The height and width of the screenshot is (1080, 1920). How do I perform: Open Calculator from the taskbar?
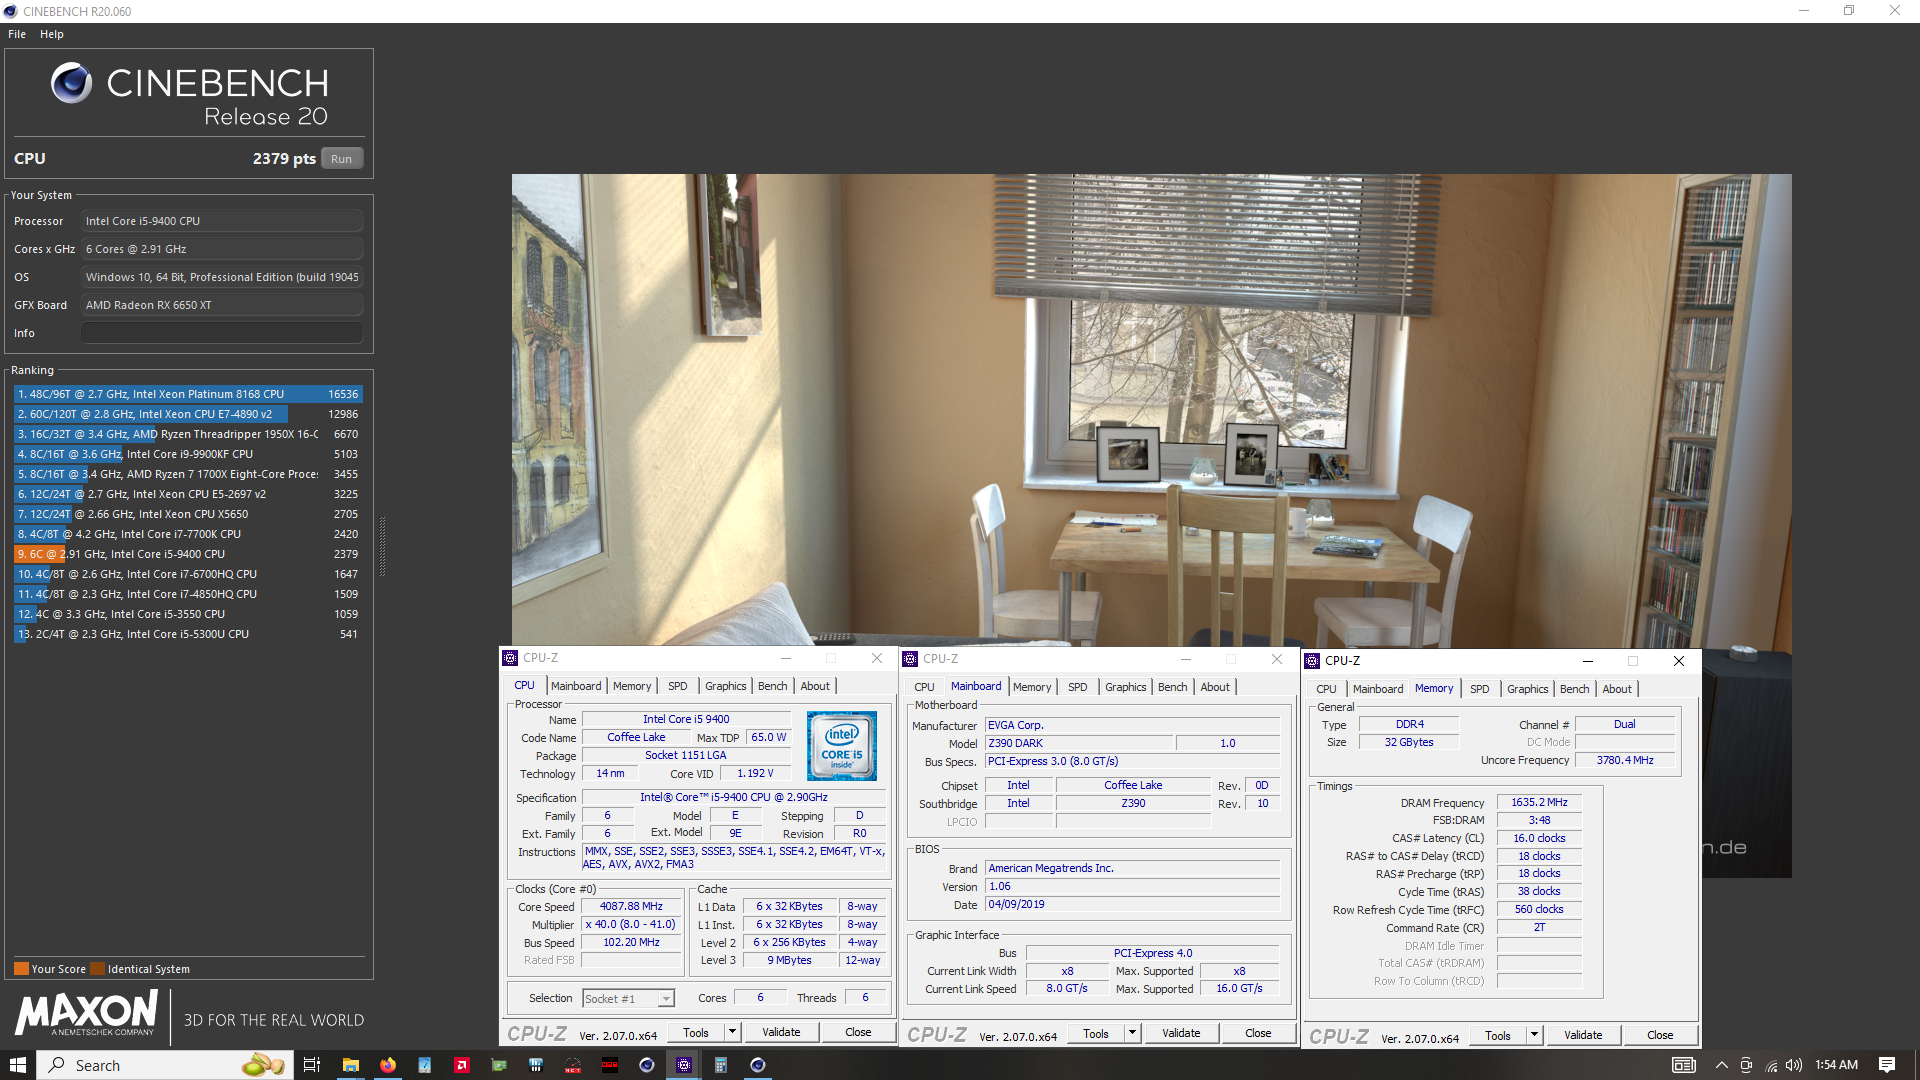(x=721, y=1065)
